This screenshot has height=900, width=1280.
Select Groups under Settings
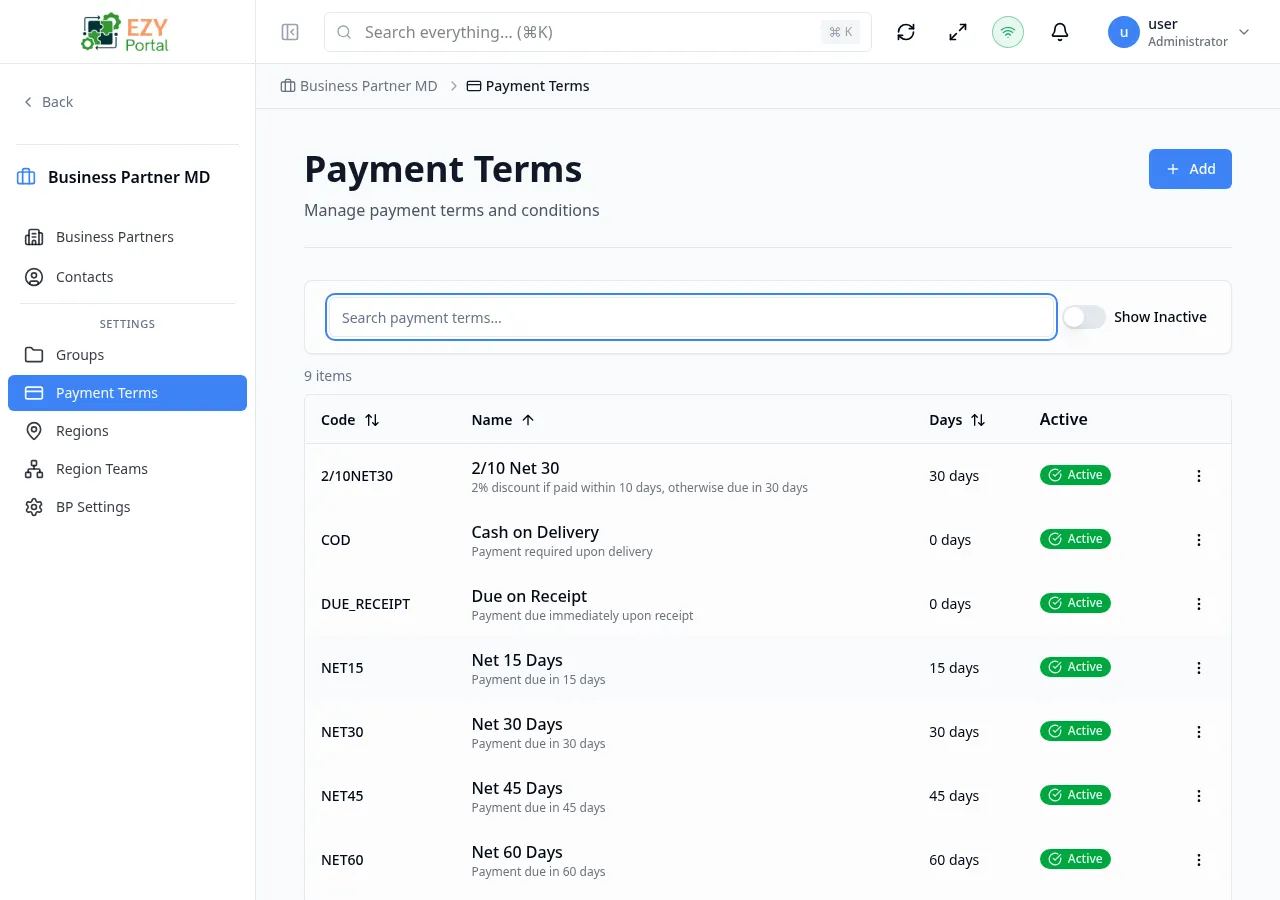click(79, 355)
